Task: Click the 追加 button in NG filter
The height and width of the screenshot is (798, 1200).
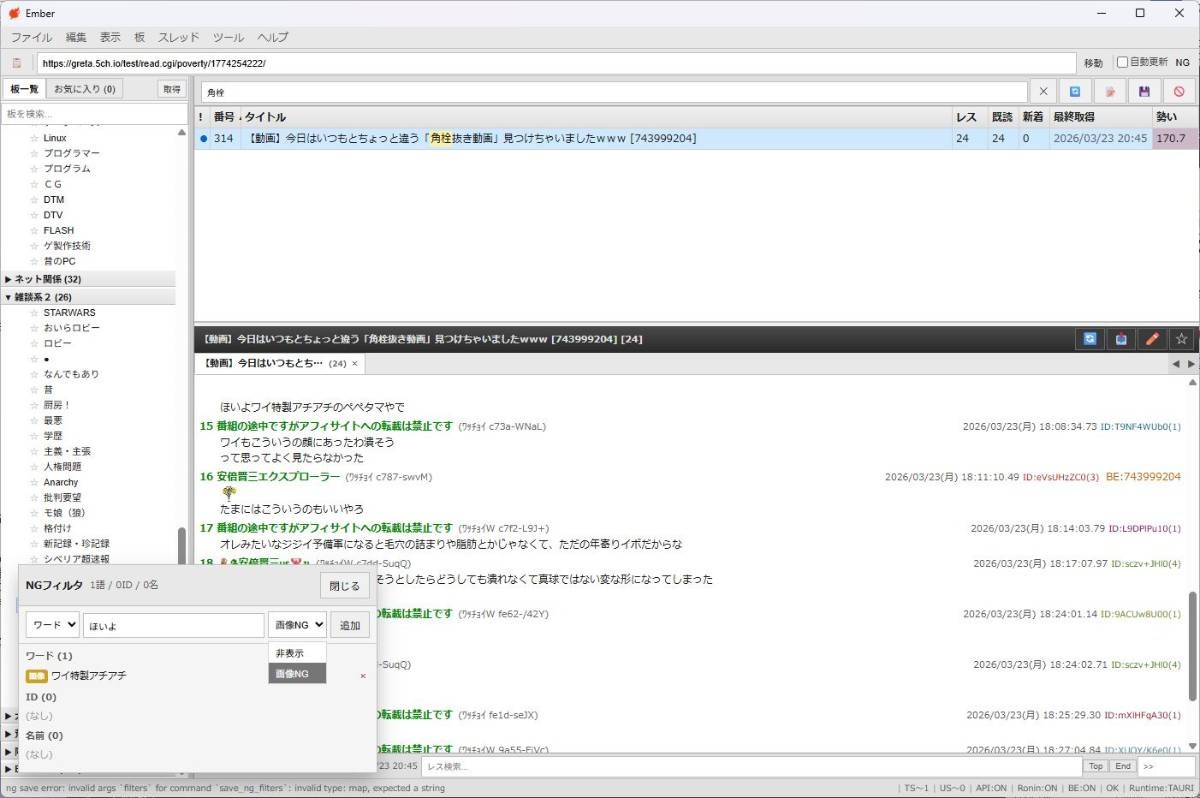Action: point(350,625)
